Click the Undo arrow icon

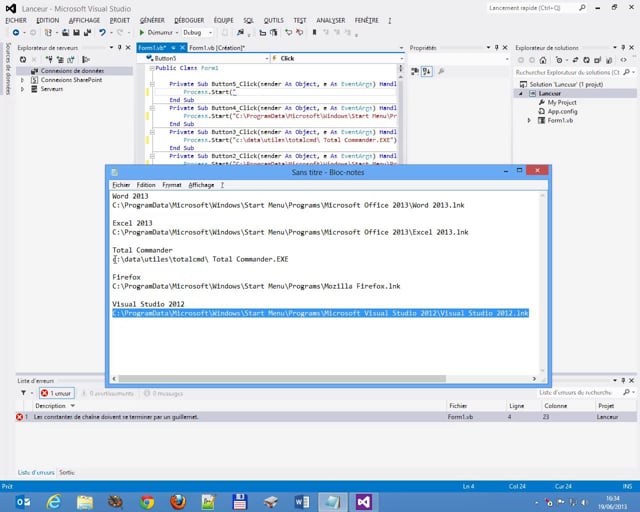click(x=102, y=32)
